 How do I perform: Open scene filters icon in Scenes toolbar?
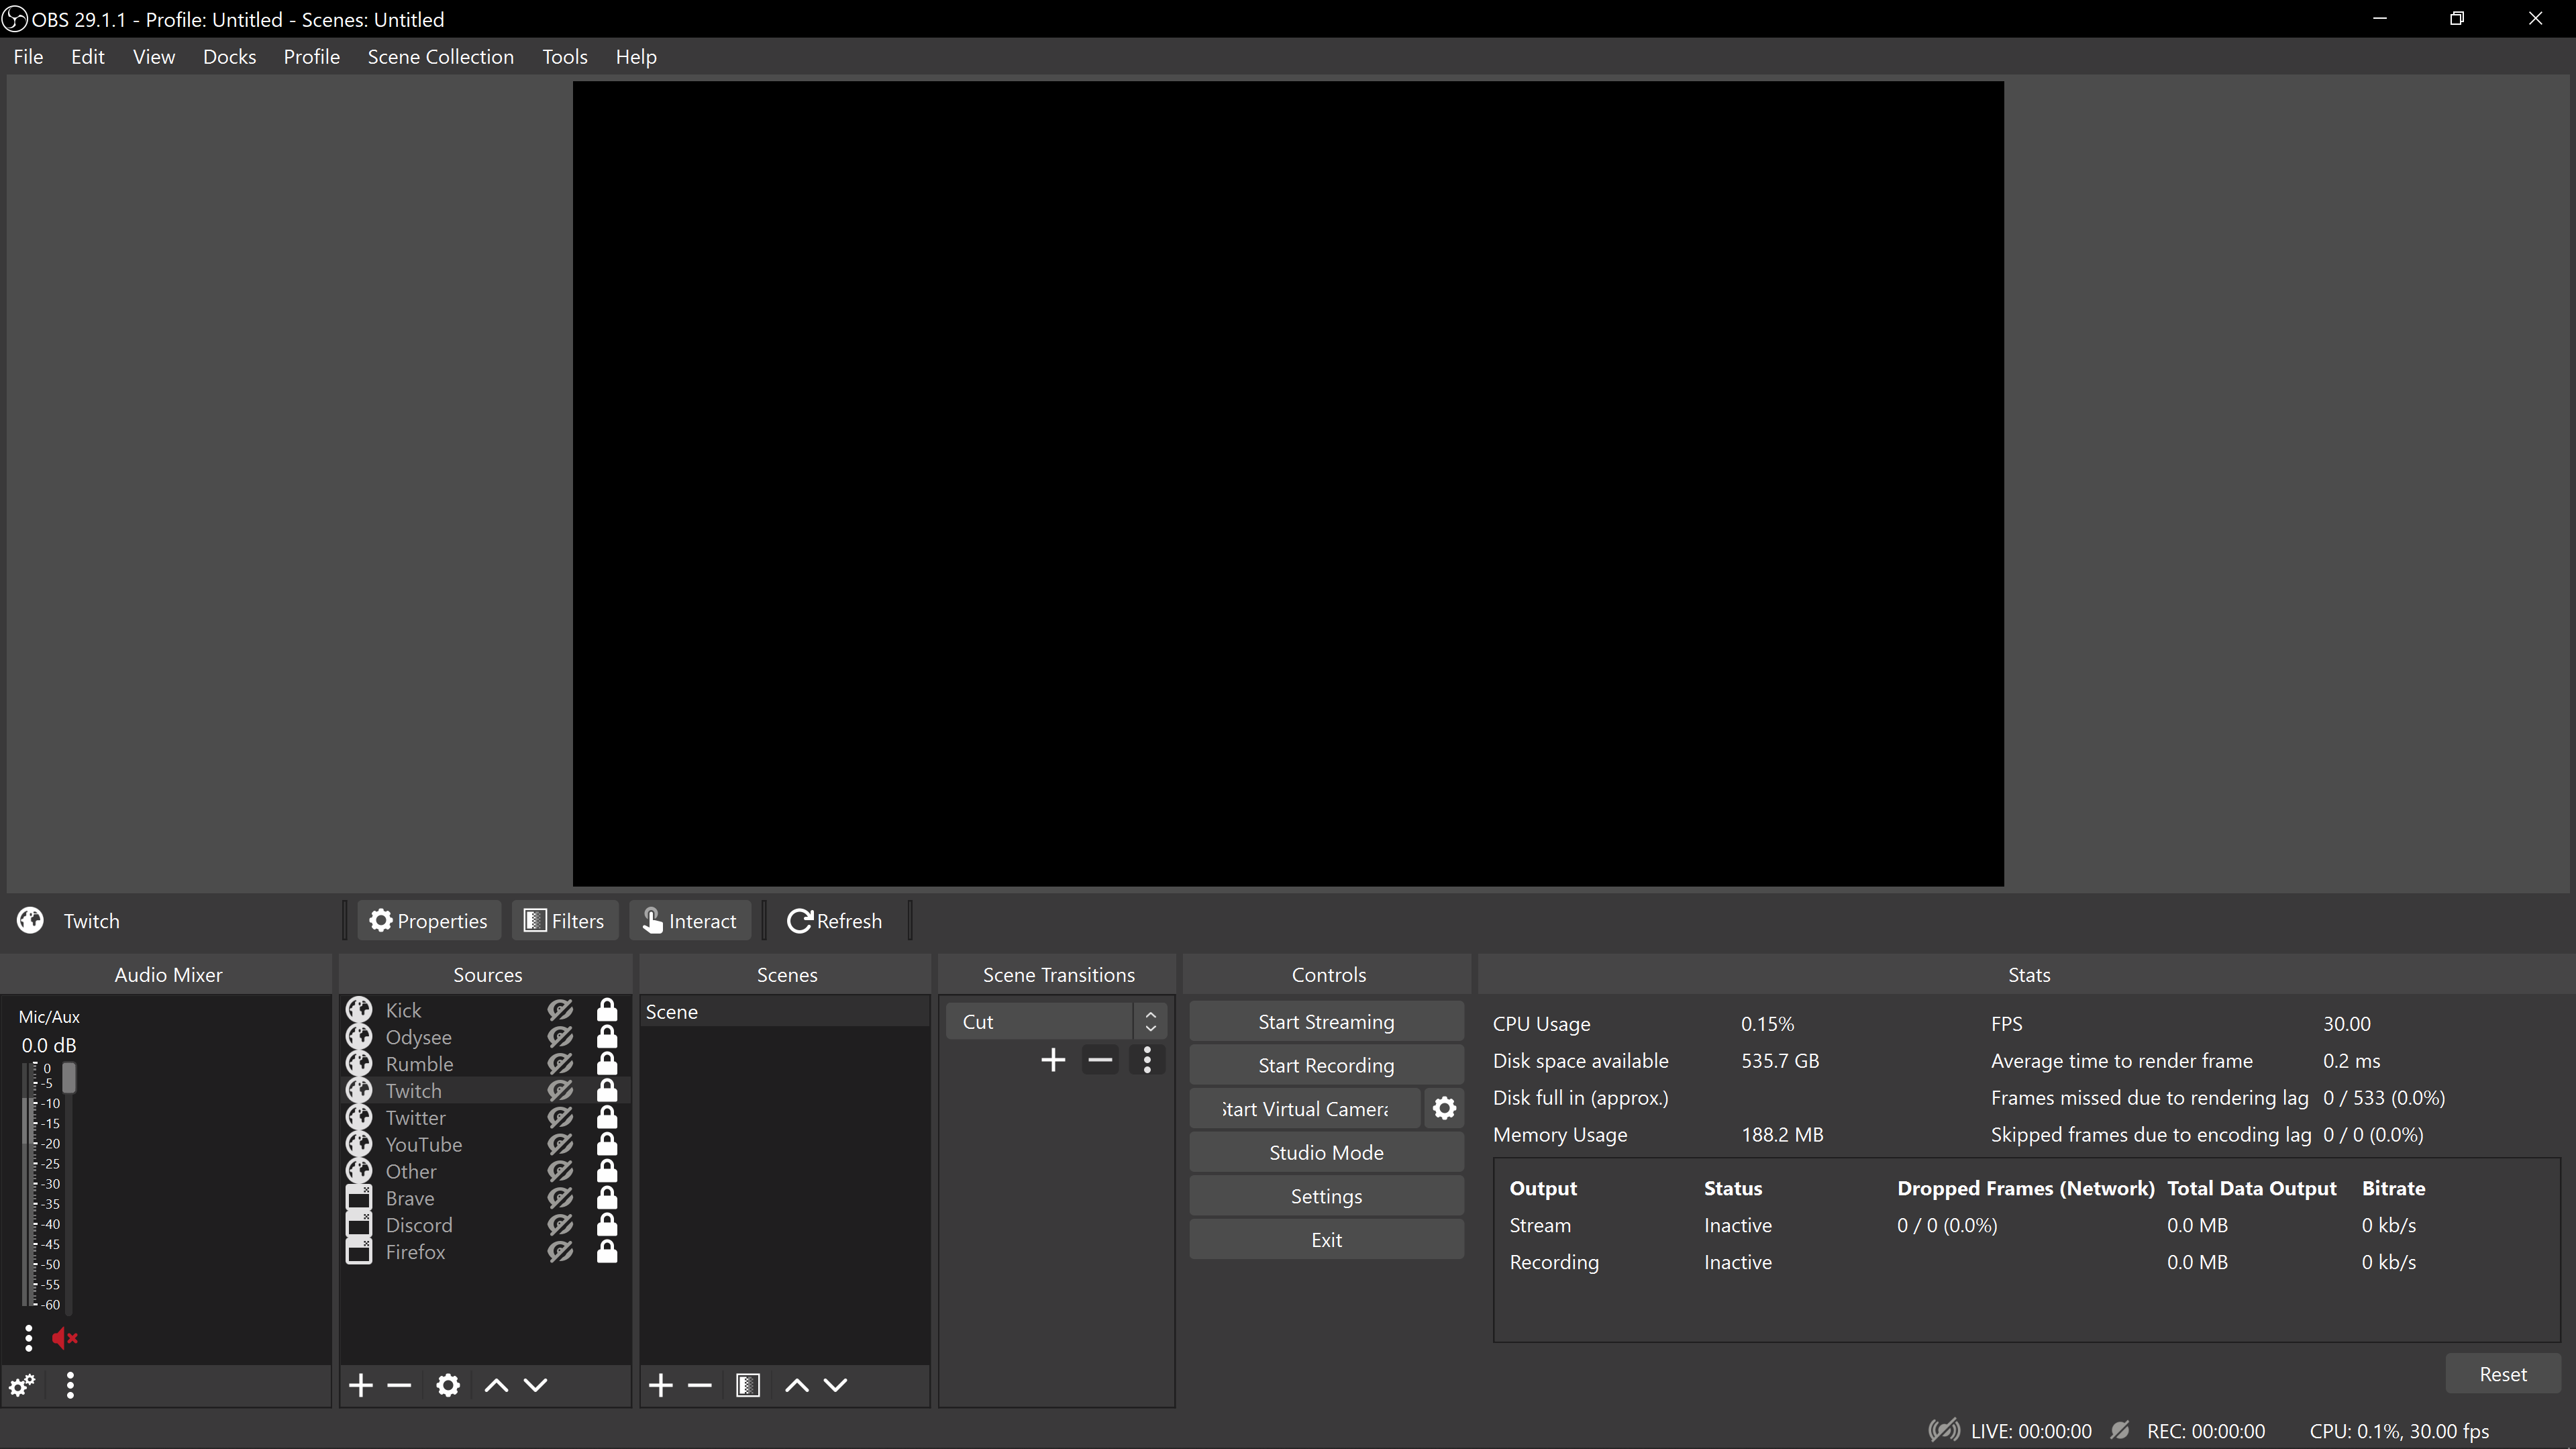[748, 1385]
